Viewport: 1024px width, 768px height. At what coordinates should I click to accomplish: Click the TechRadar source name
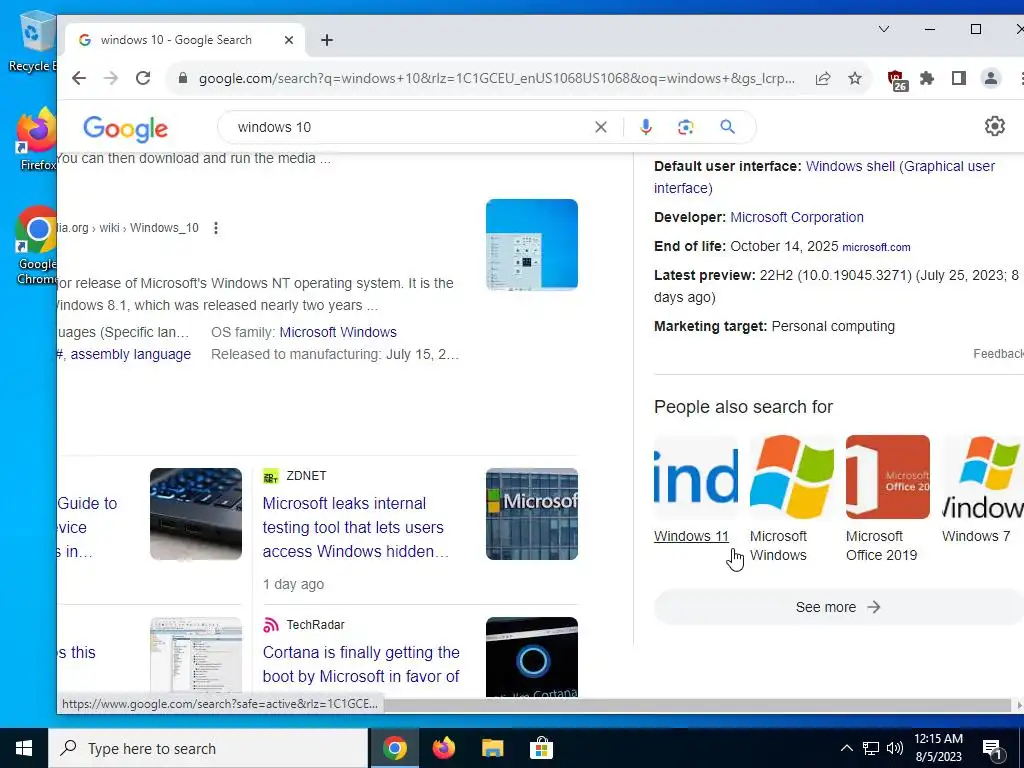[x=315, y=625]
